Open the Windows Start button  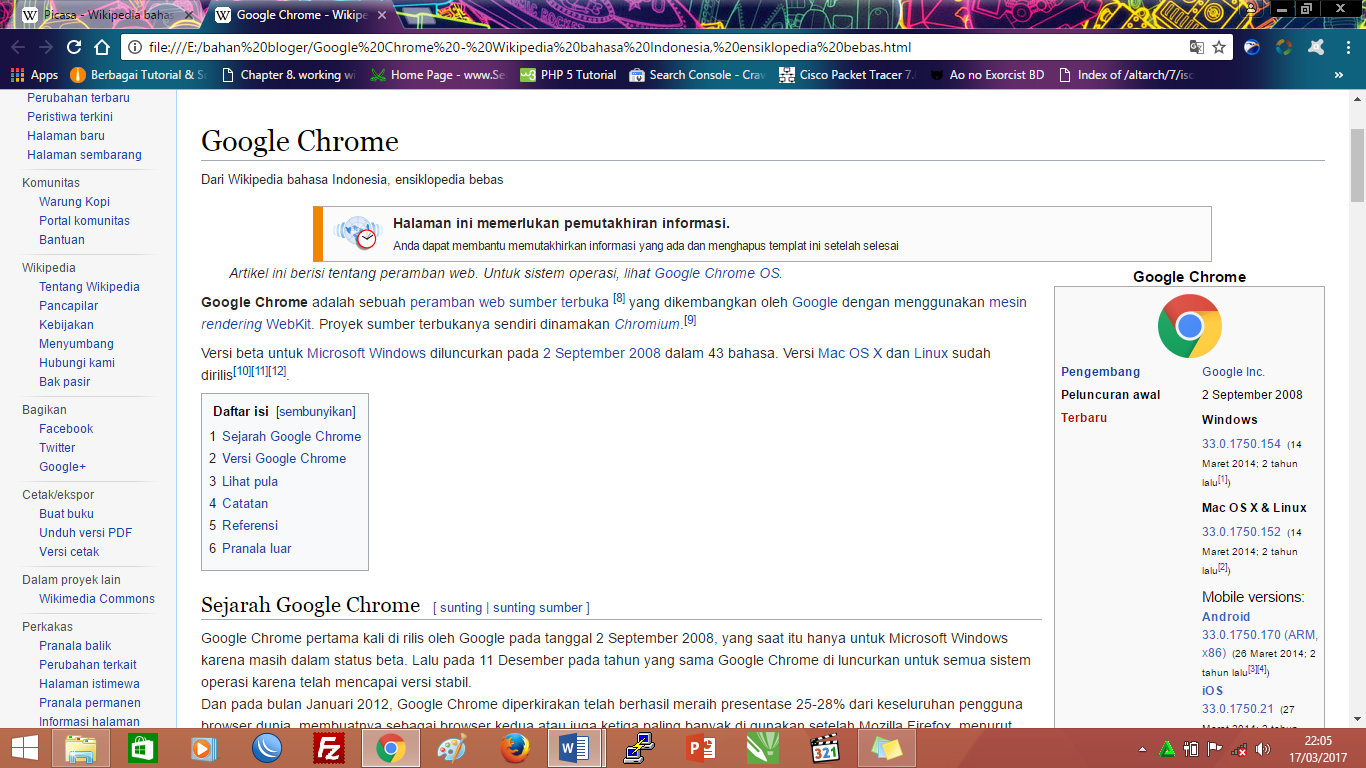click(x=25, y=748)
